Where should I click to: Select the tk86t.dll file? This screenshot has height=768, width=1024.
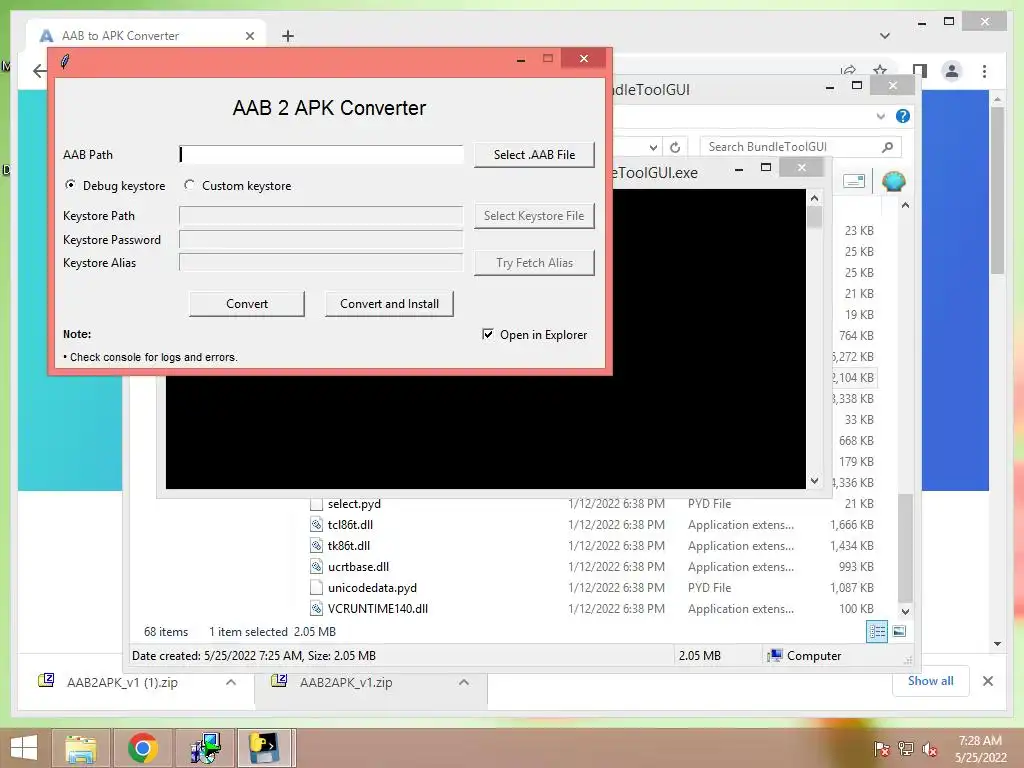[349, 545]
